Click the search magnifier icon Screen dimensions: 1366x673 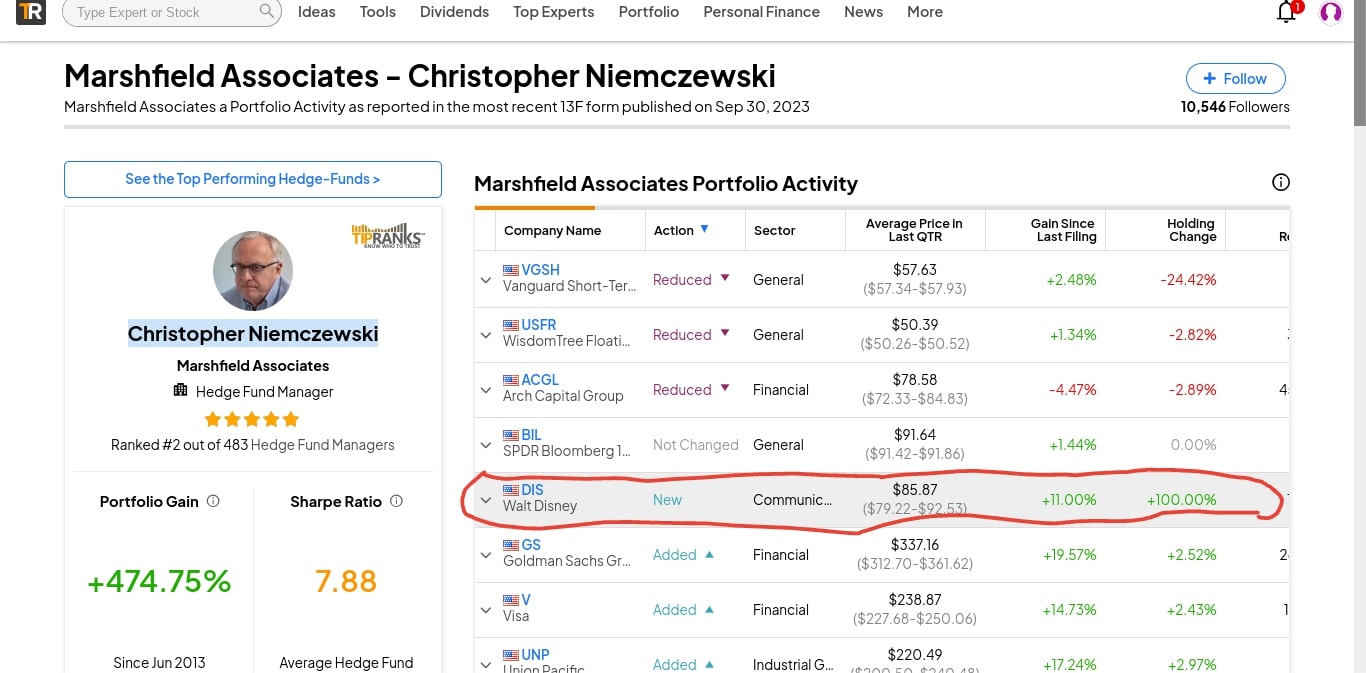[266, 12]
